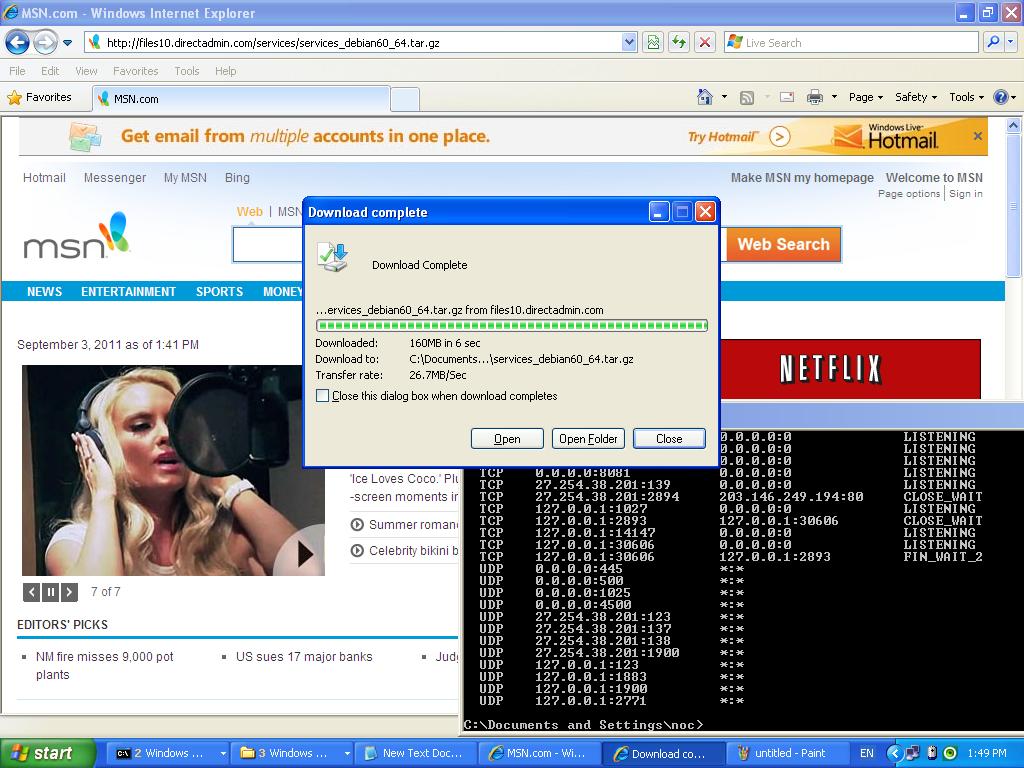
Task: Select the NEWS navigation tab
Action: 44,292
